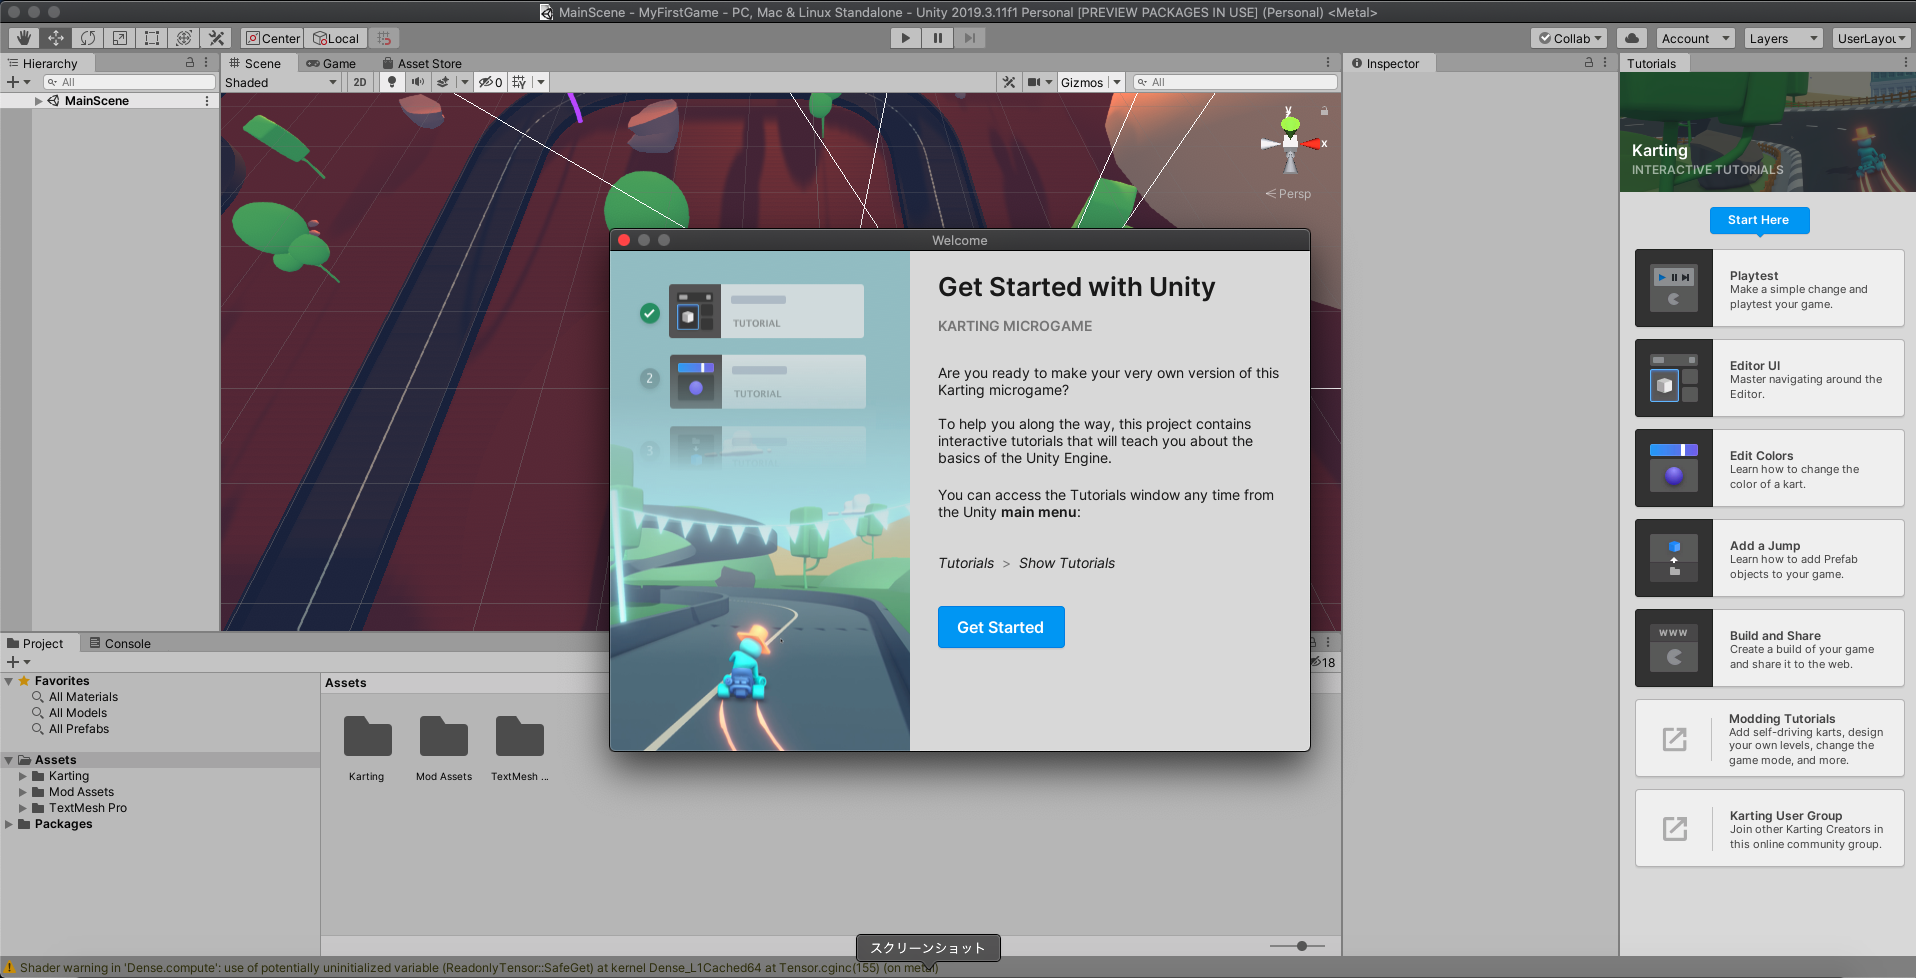Click the Inspector panel lock icon
1916x978 pixels.
(x=1589, y=62)
